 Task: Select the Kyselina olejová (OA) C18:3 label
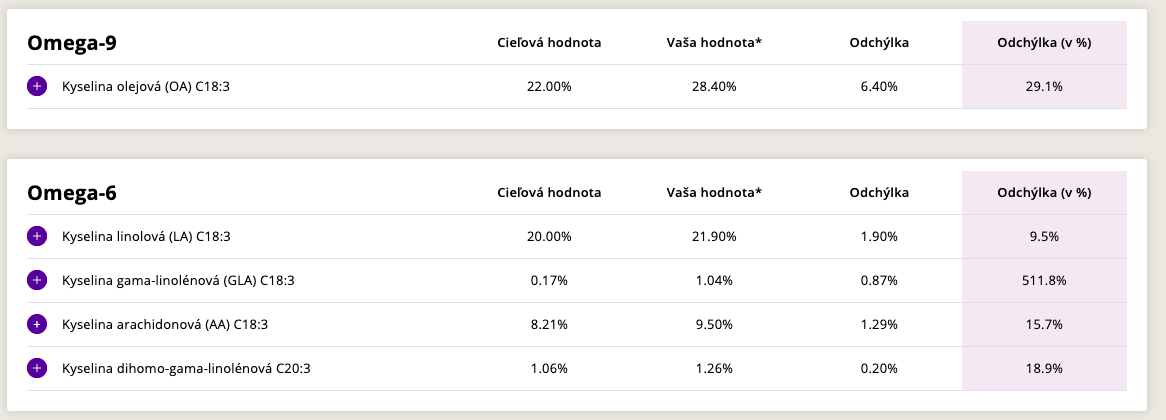(x=146, y=87)
